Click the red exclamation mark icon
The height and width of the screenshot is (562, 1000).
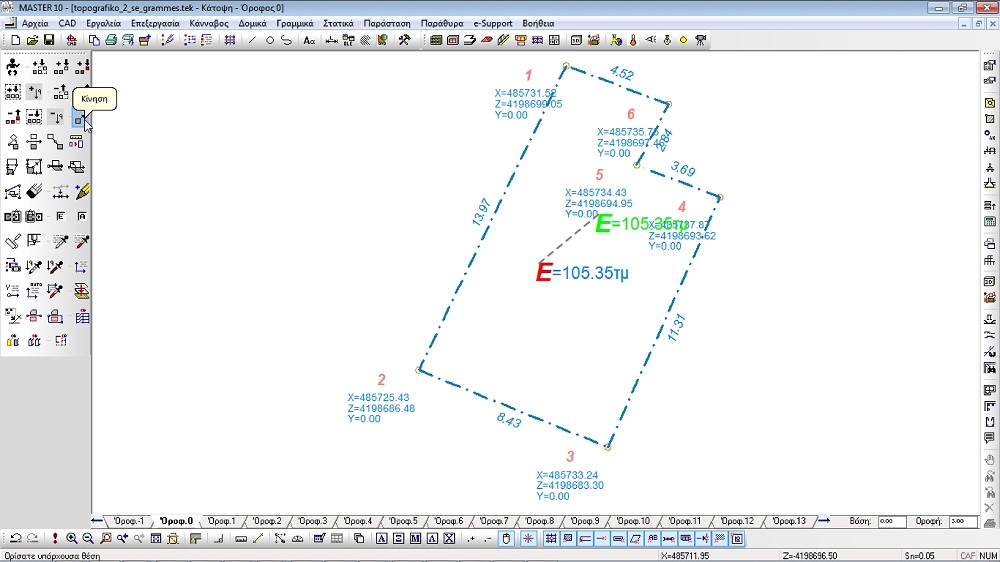[55, 538]
